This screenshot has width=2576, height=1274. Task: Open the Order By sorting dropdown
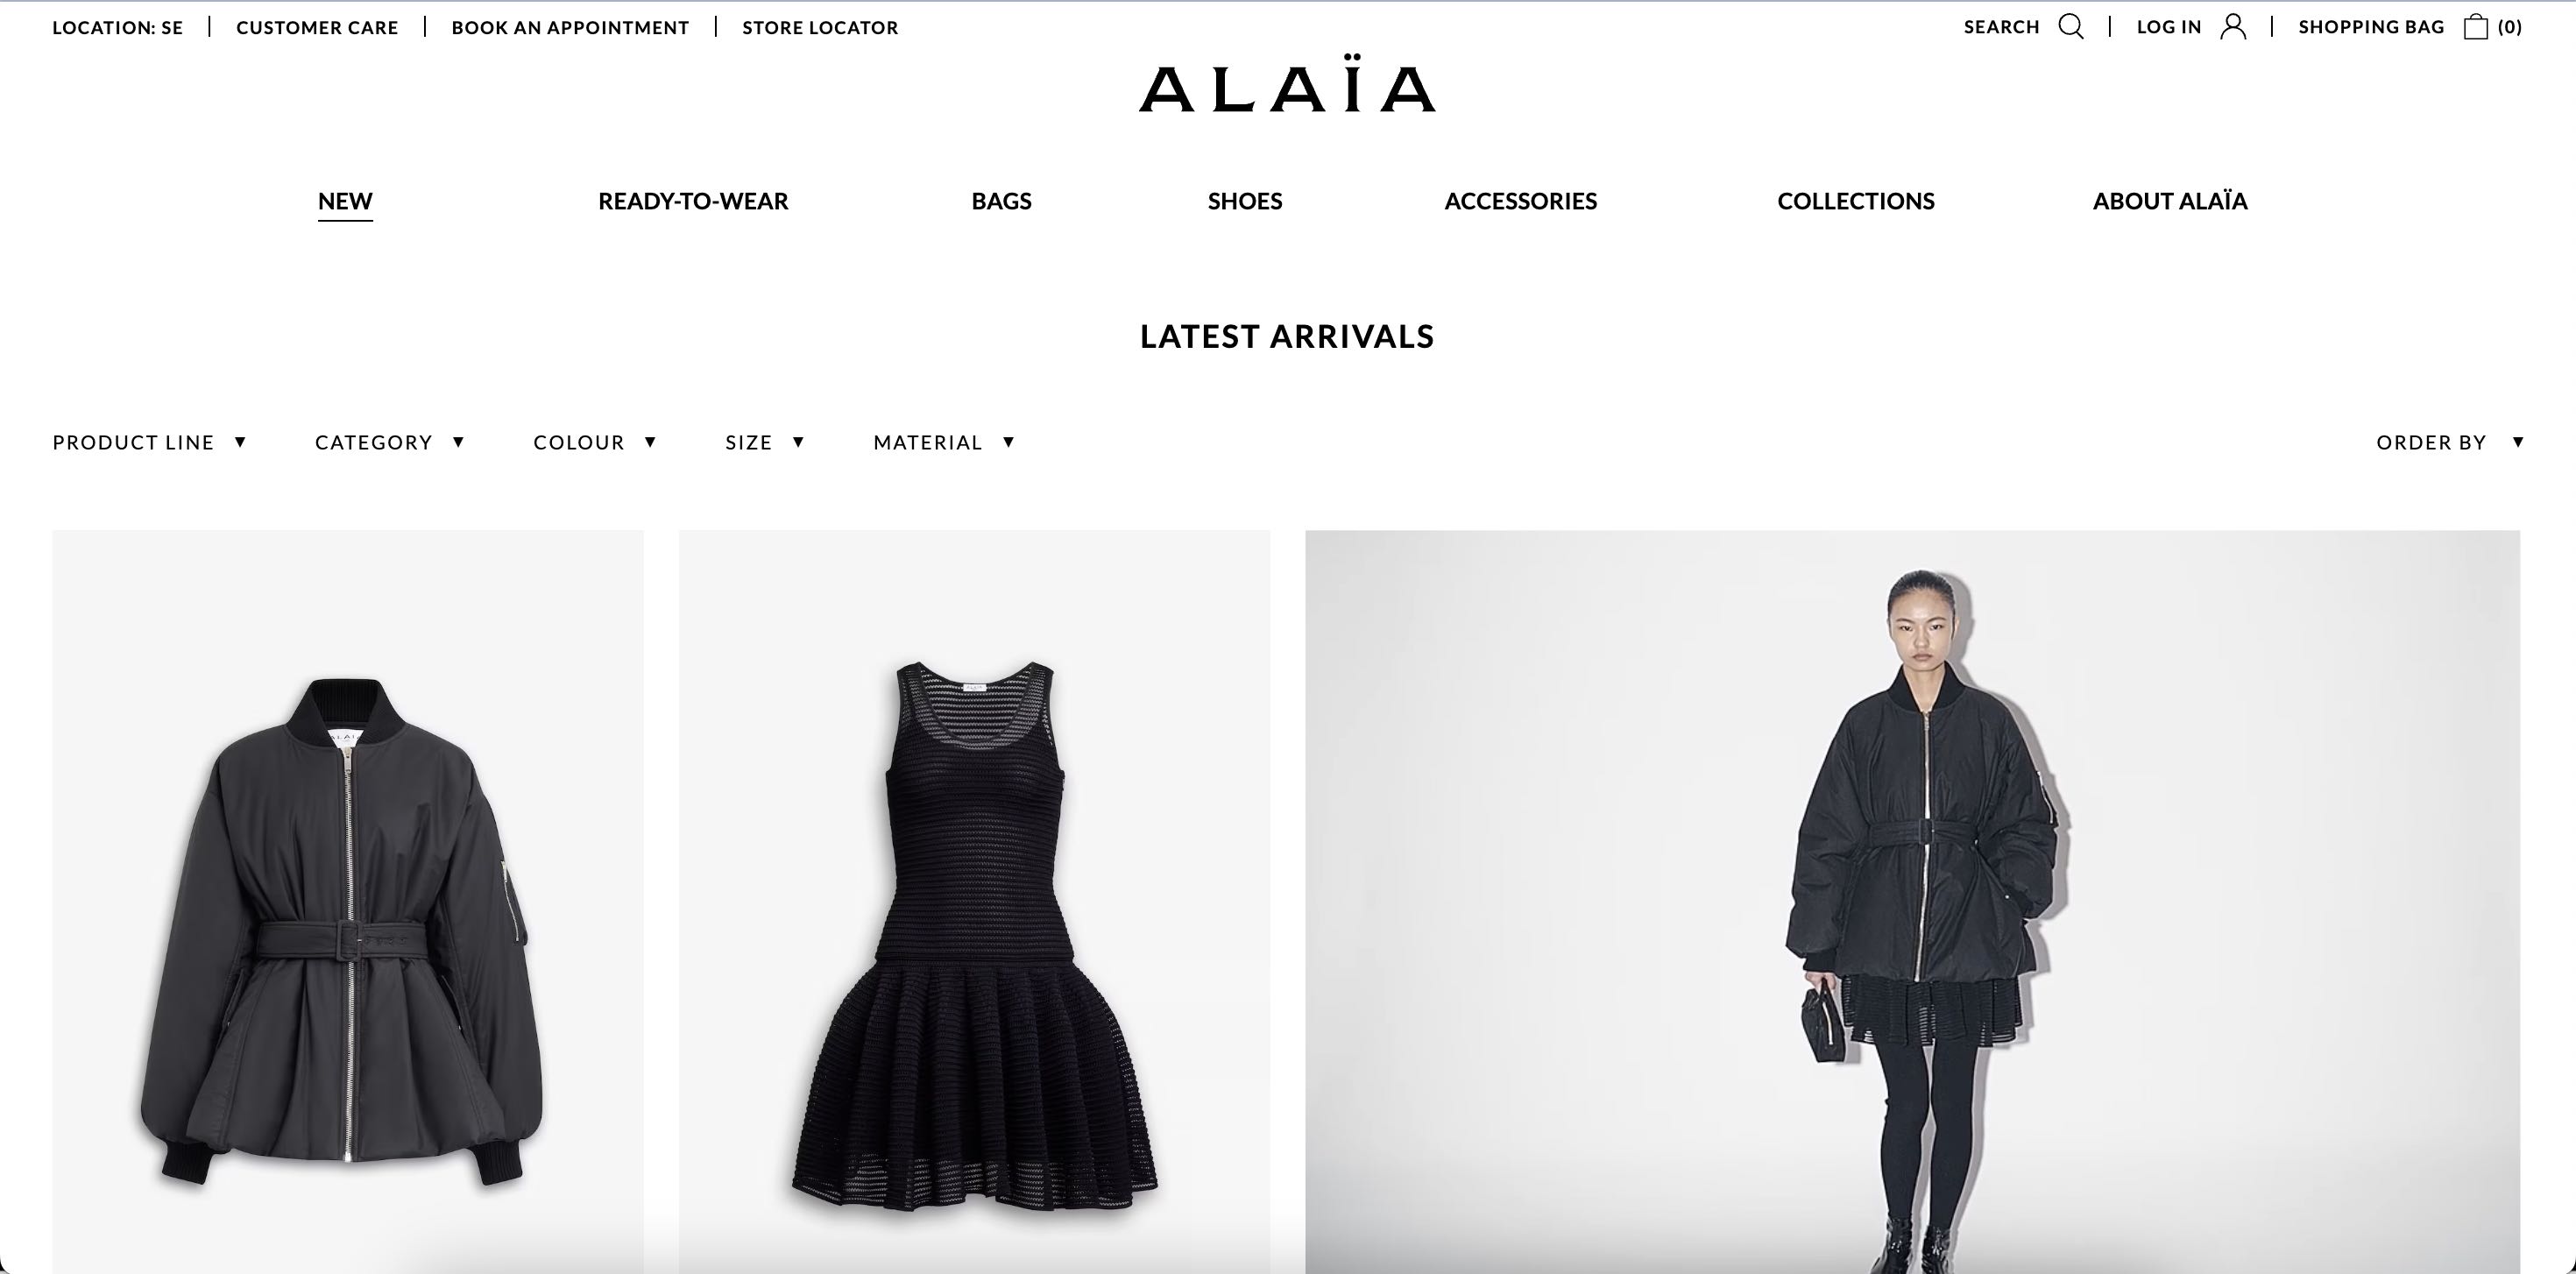tap(2450, 442)
